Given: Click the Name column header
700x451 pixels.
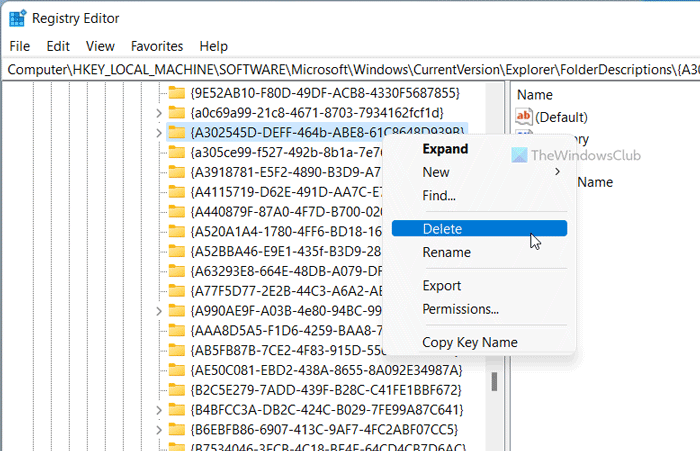Looking at the screenshot, I should pyautogui.click(x=535, y=94).
